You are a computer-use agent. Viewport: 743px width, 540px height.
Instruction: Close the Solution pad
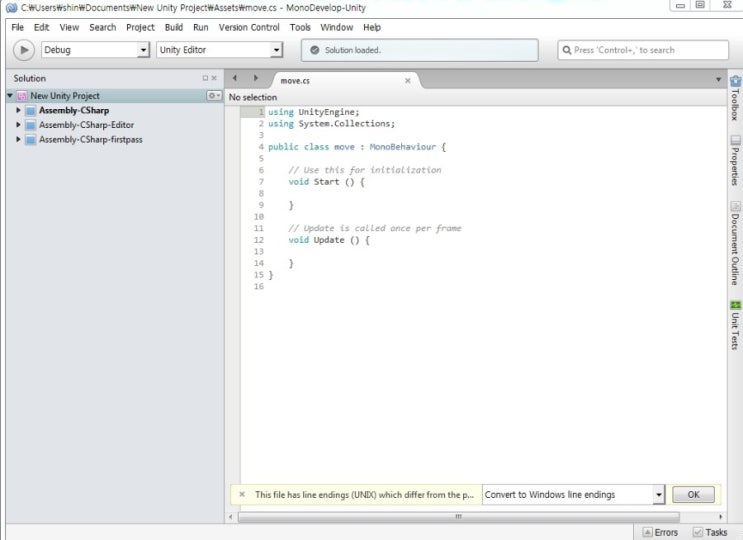214,78
